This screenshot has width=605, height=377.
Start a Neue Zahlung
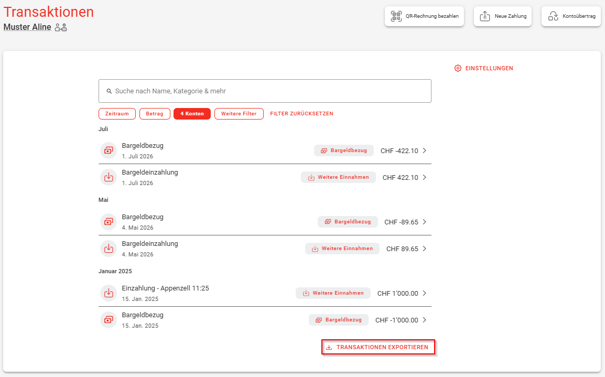point(502,16)
